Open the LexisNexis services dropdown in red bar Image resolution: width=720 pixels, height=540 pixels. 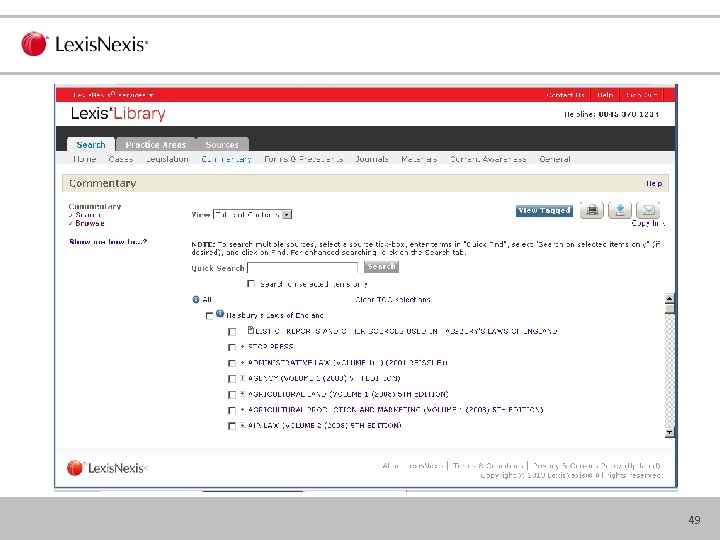(113, 95)
